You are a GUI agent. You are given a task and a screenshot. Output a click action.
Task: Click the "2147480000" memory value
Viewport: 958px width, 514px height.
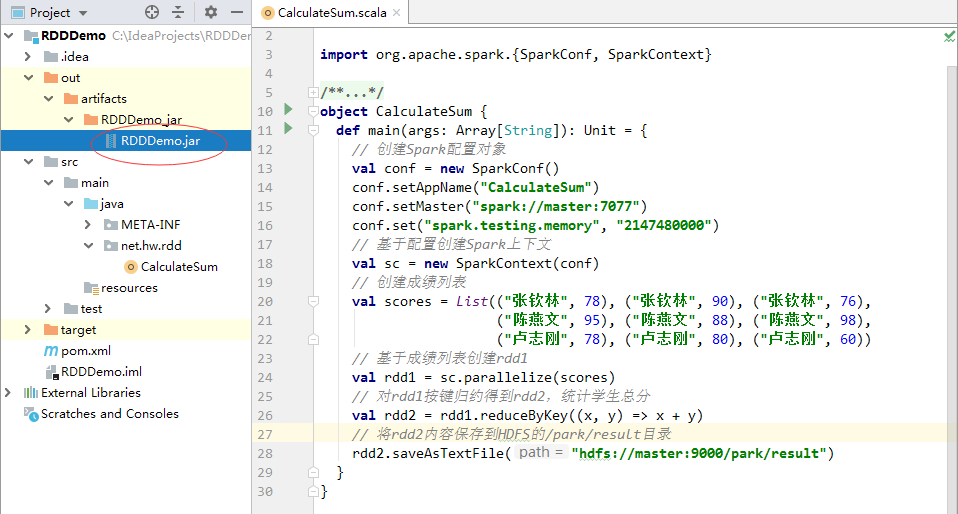coord(664,226)
